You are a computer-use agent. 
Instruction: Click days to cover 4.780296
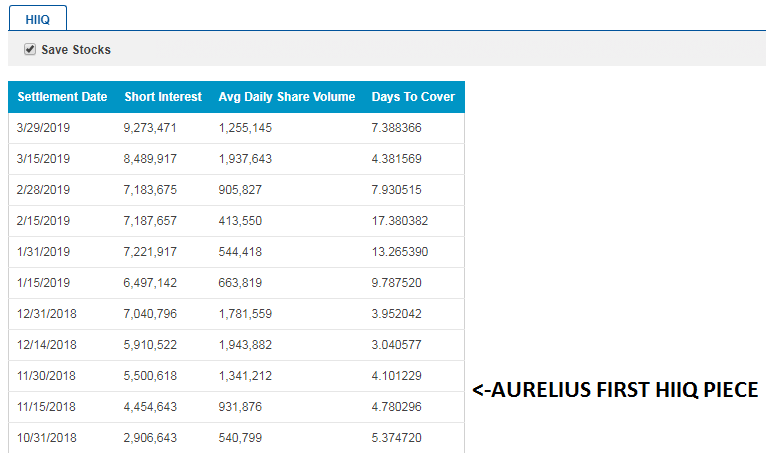click(396, 407)
